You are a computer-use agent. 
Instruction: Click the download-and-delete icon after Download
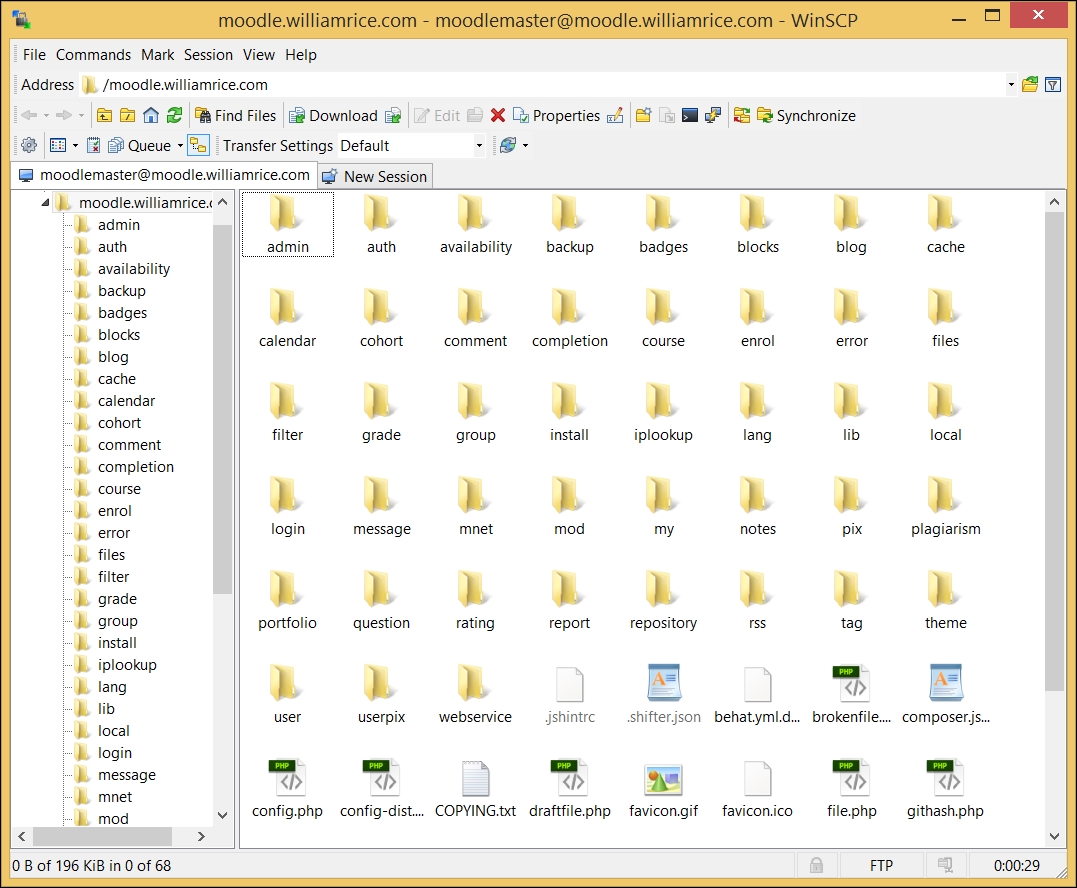(393, 115)
